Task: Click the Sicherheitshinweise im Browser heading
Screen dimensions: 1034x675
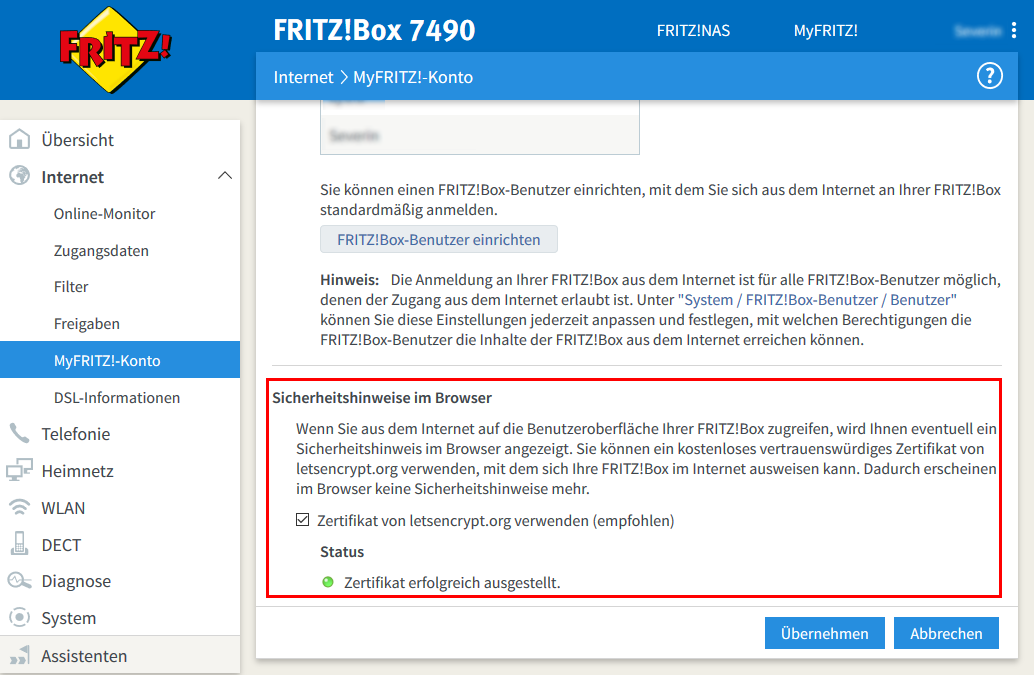Action: tap(382, 397)
